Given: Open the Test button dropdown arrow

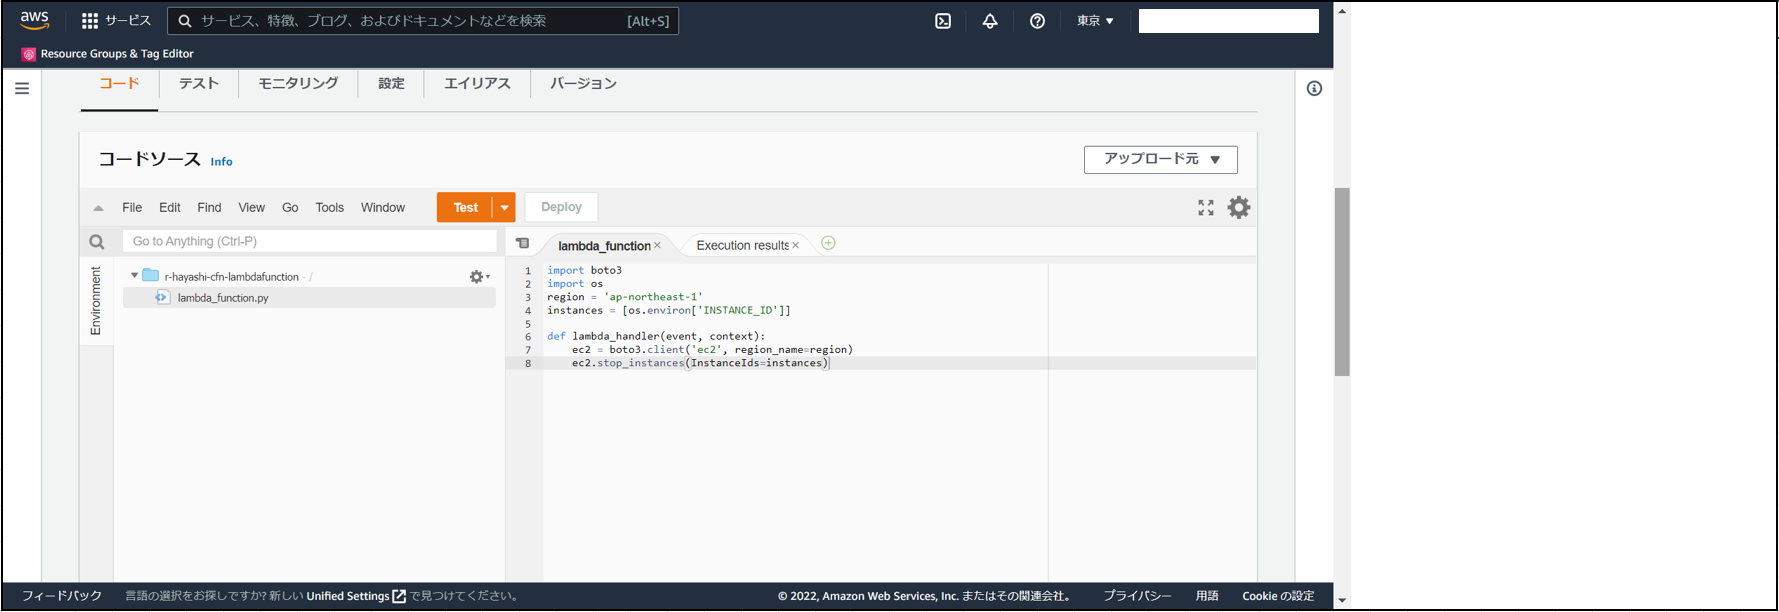Looking at the screenshot, I should coord(505,207).
